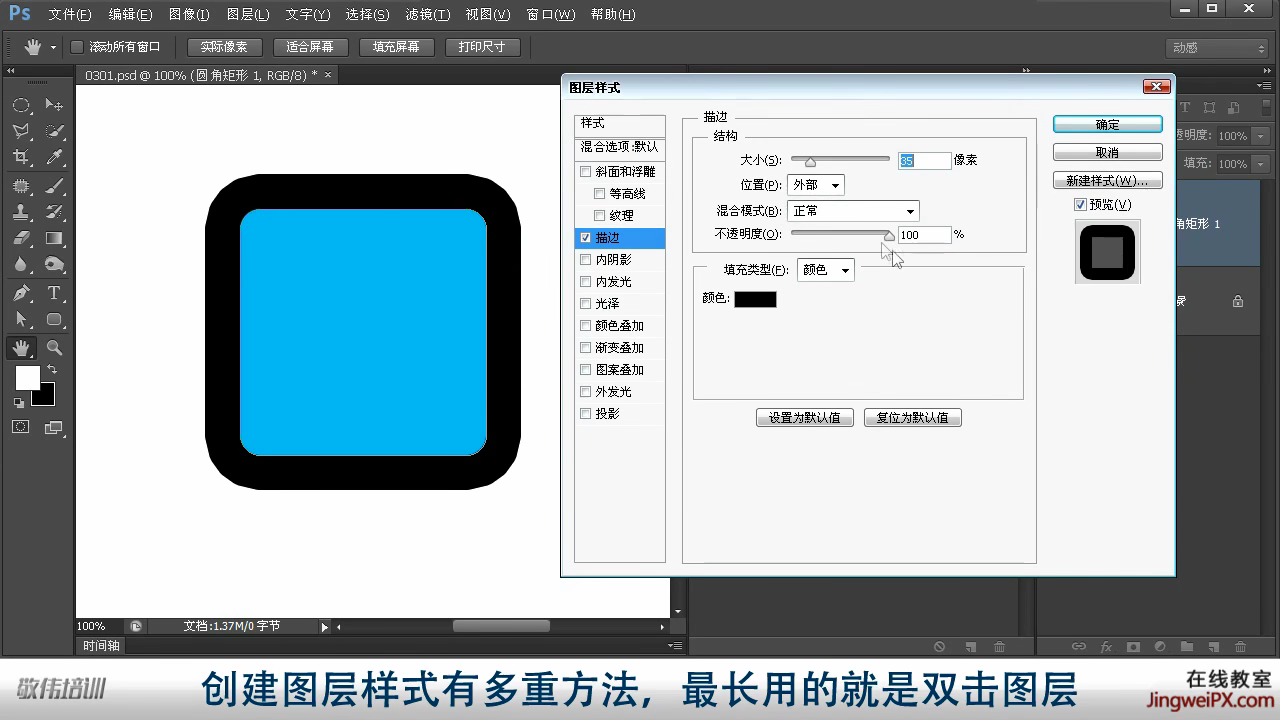Open the 文件 menu
Viewport: 1280px width, 720px height.
70,15
